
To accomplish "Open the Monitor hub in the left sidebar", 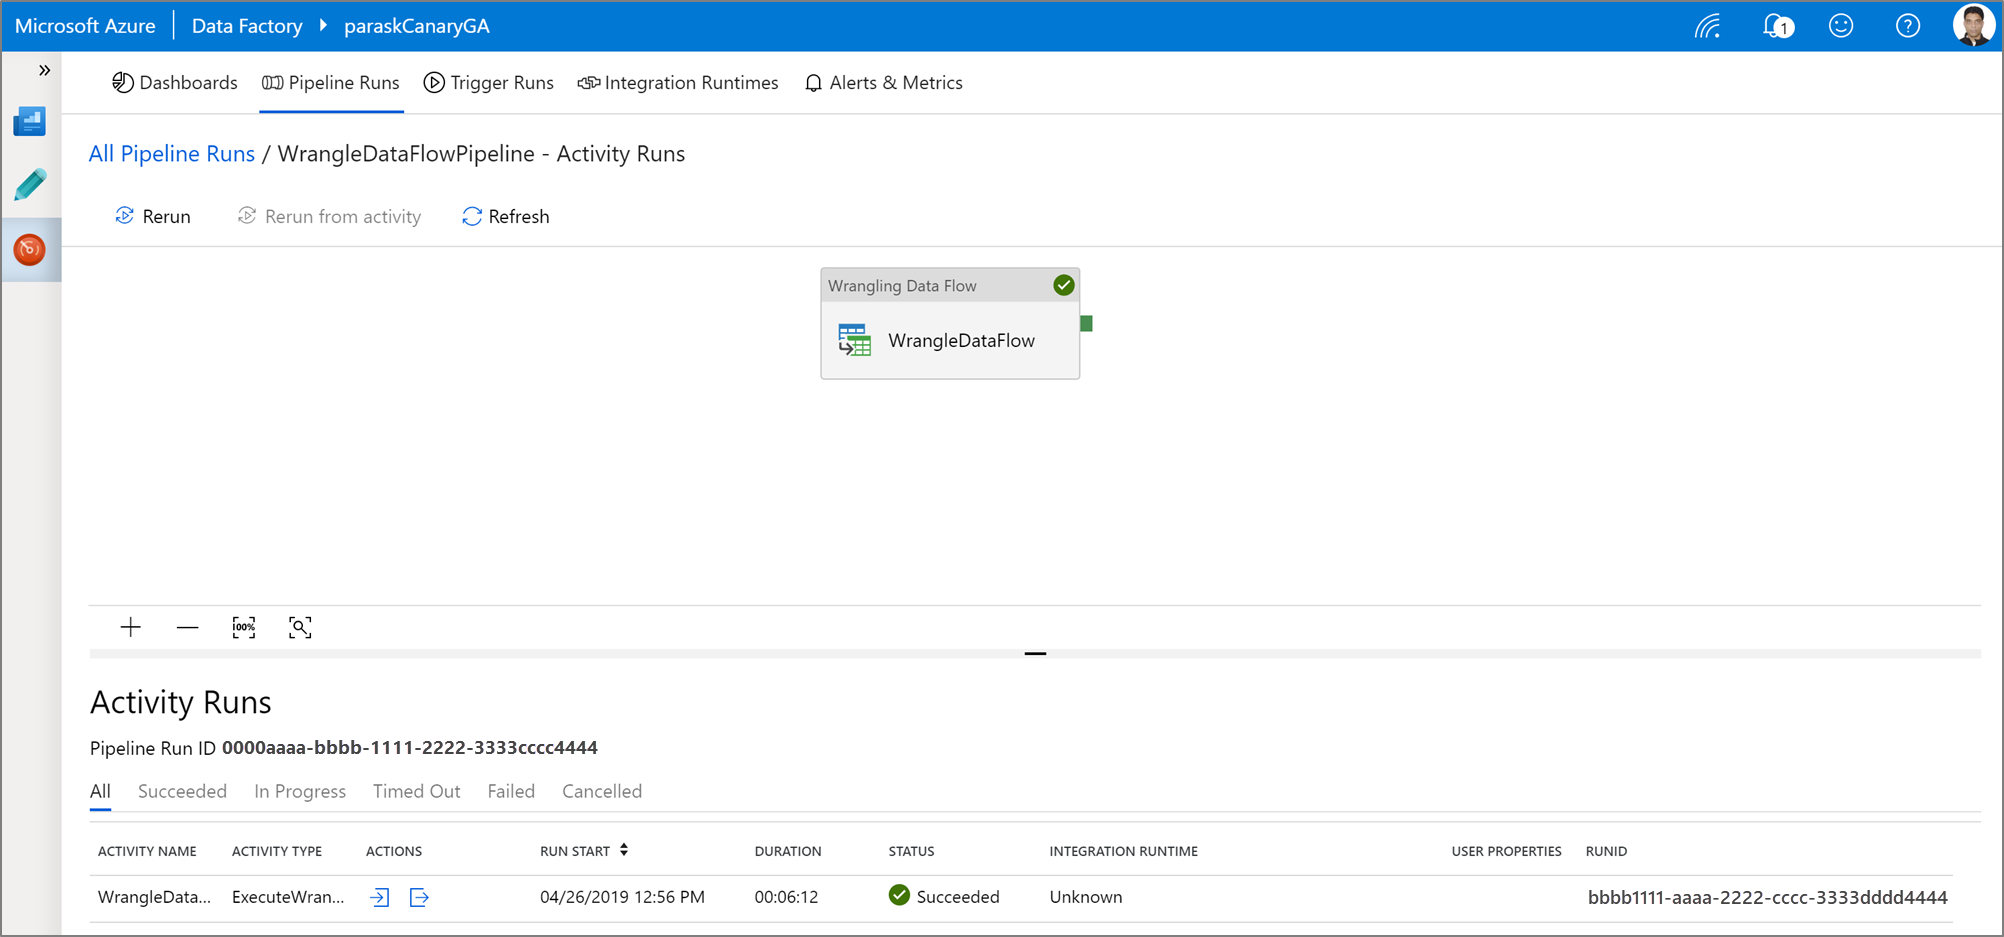I will point(31,250).
